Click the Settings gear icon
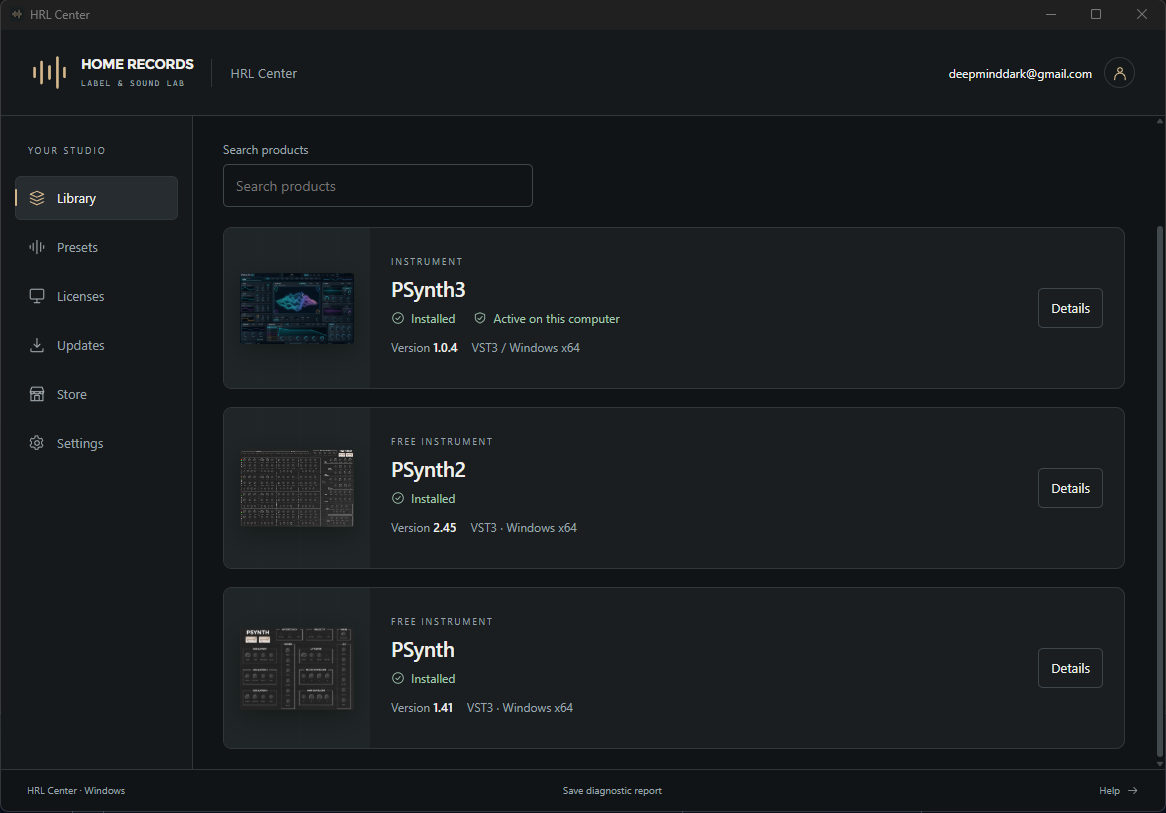The height and width of the screenshot is (813, 1166). [36, 443]
